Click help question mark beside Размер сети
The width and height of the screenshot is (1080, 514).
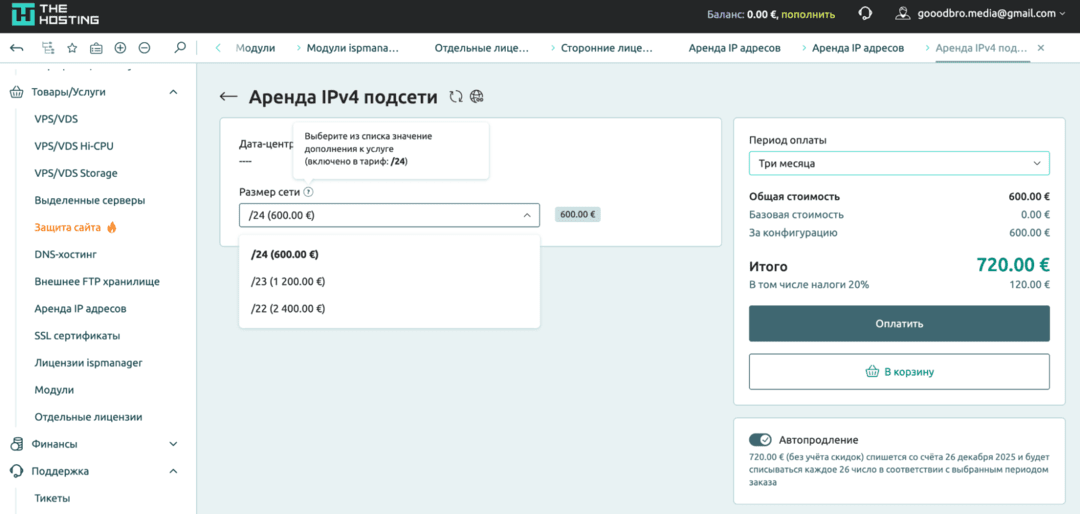pos(309,192)
